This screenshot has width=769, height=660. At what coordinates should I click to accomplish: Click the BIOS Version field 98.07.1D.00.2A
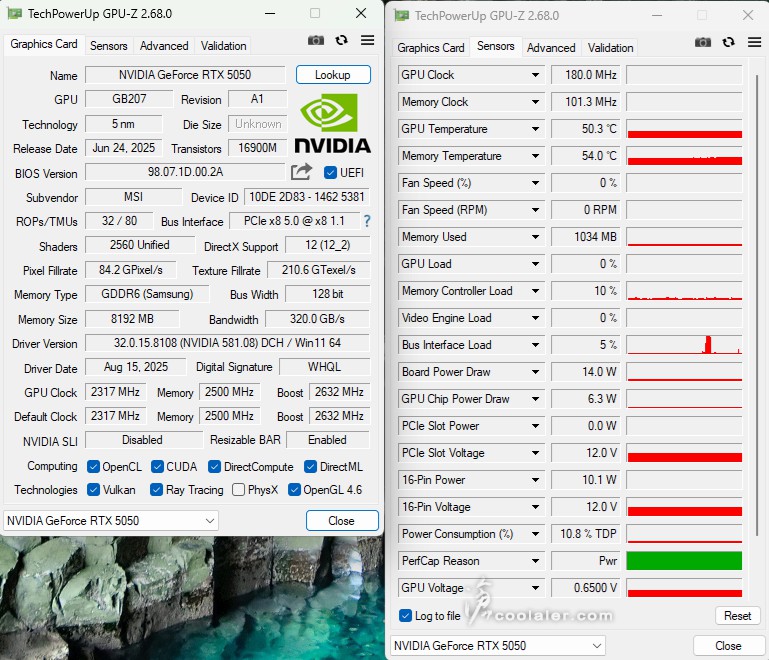(x=185, y=172)
